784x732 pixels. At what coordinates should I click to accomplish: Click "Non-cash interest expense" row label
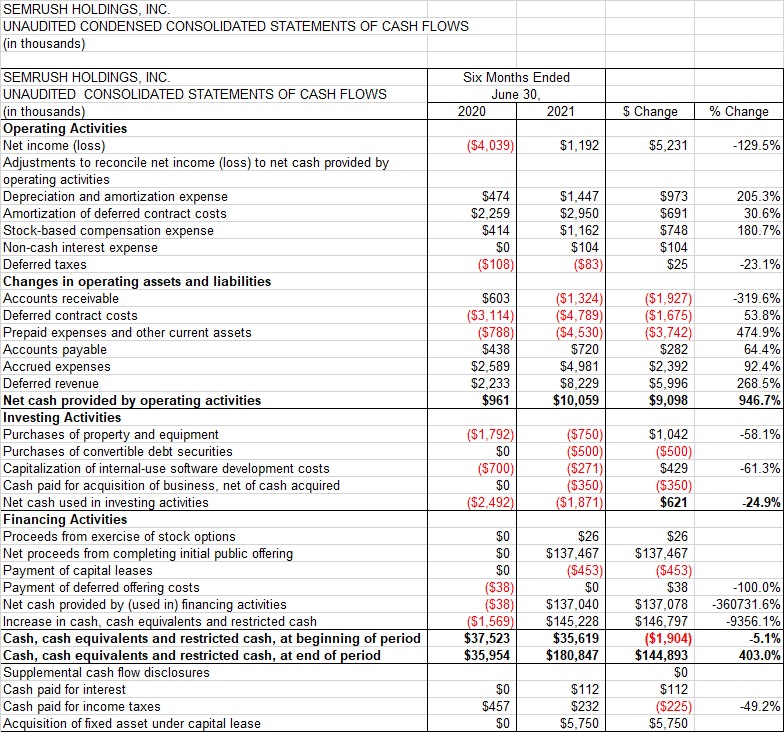(x=80, y=248)
